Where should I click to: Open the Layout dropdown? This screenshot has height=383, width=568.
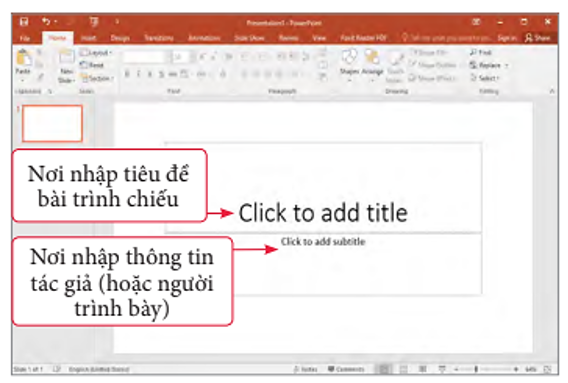pyautogui.click(x=96, y=53)
